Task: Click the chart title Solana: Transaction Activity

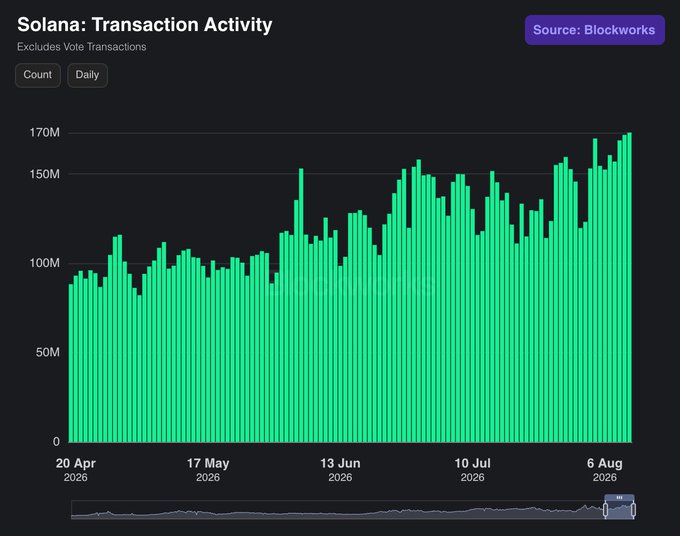Action: [145, 25]
